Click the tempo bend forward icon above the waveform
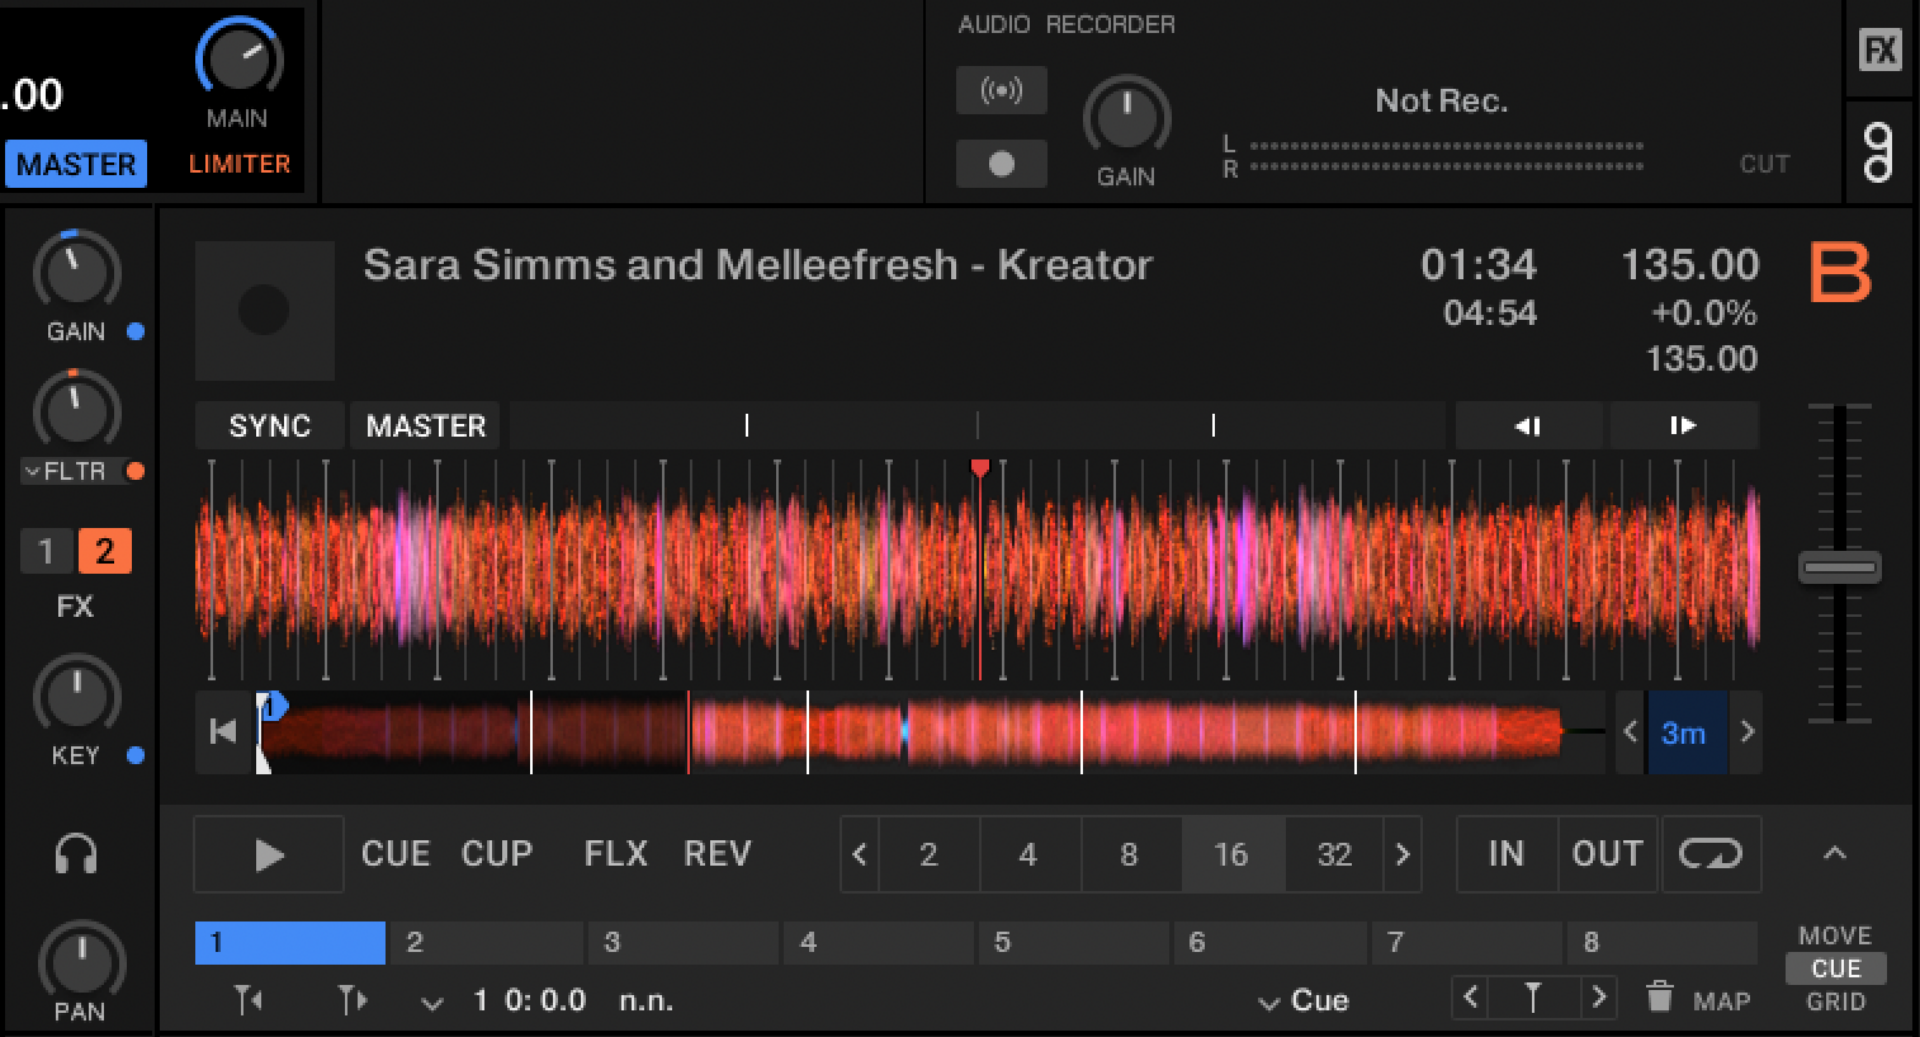 point(1683,426)
